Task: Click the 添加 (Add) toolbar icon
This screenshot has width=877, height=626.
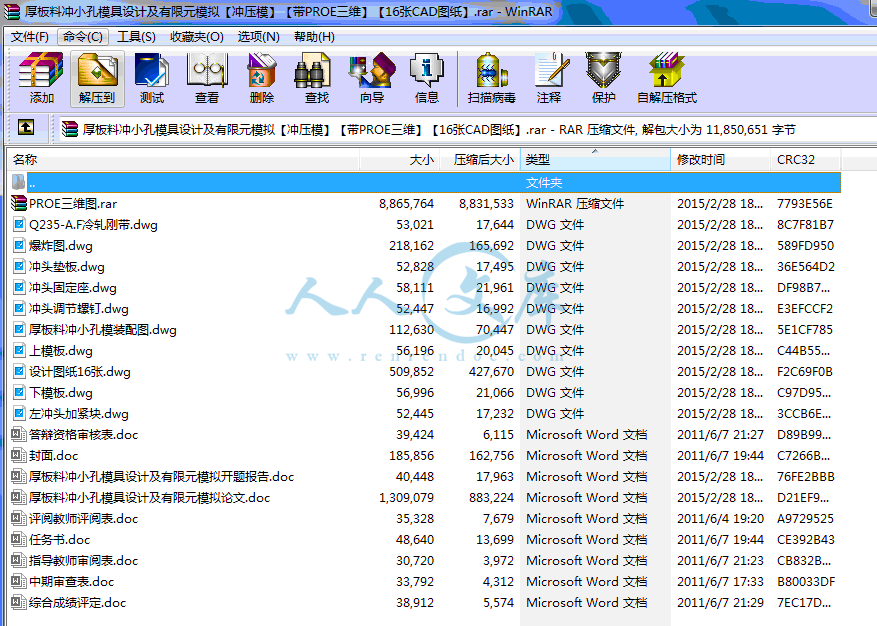Action: (41, 78)
